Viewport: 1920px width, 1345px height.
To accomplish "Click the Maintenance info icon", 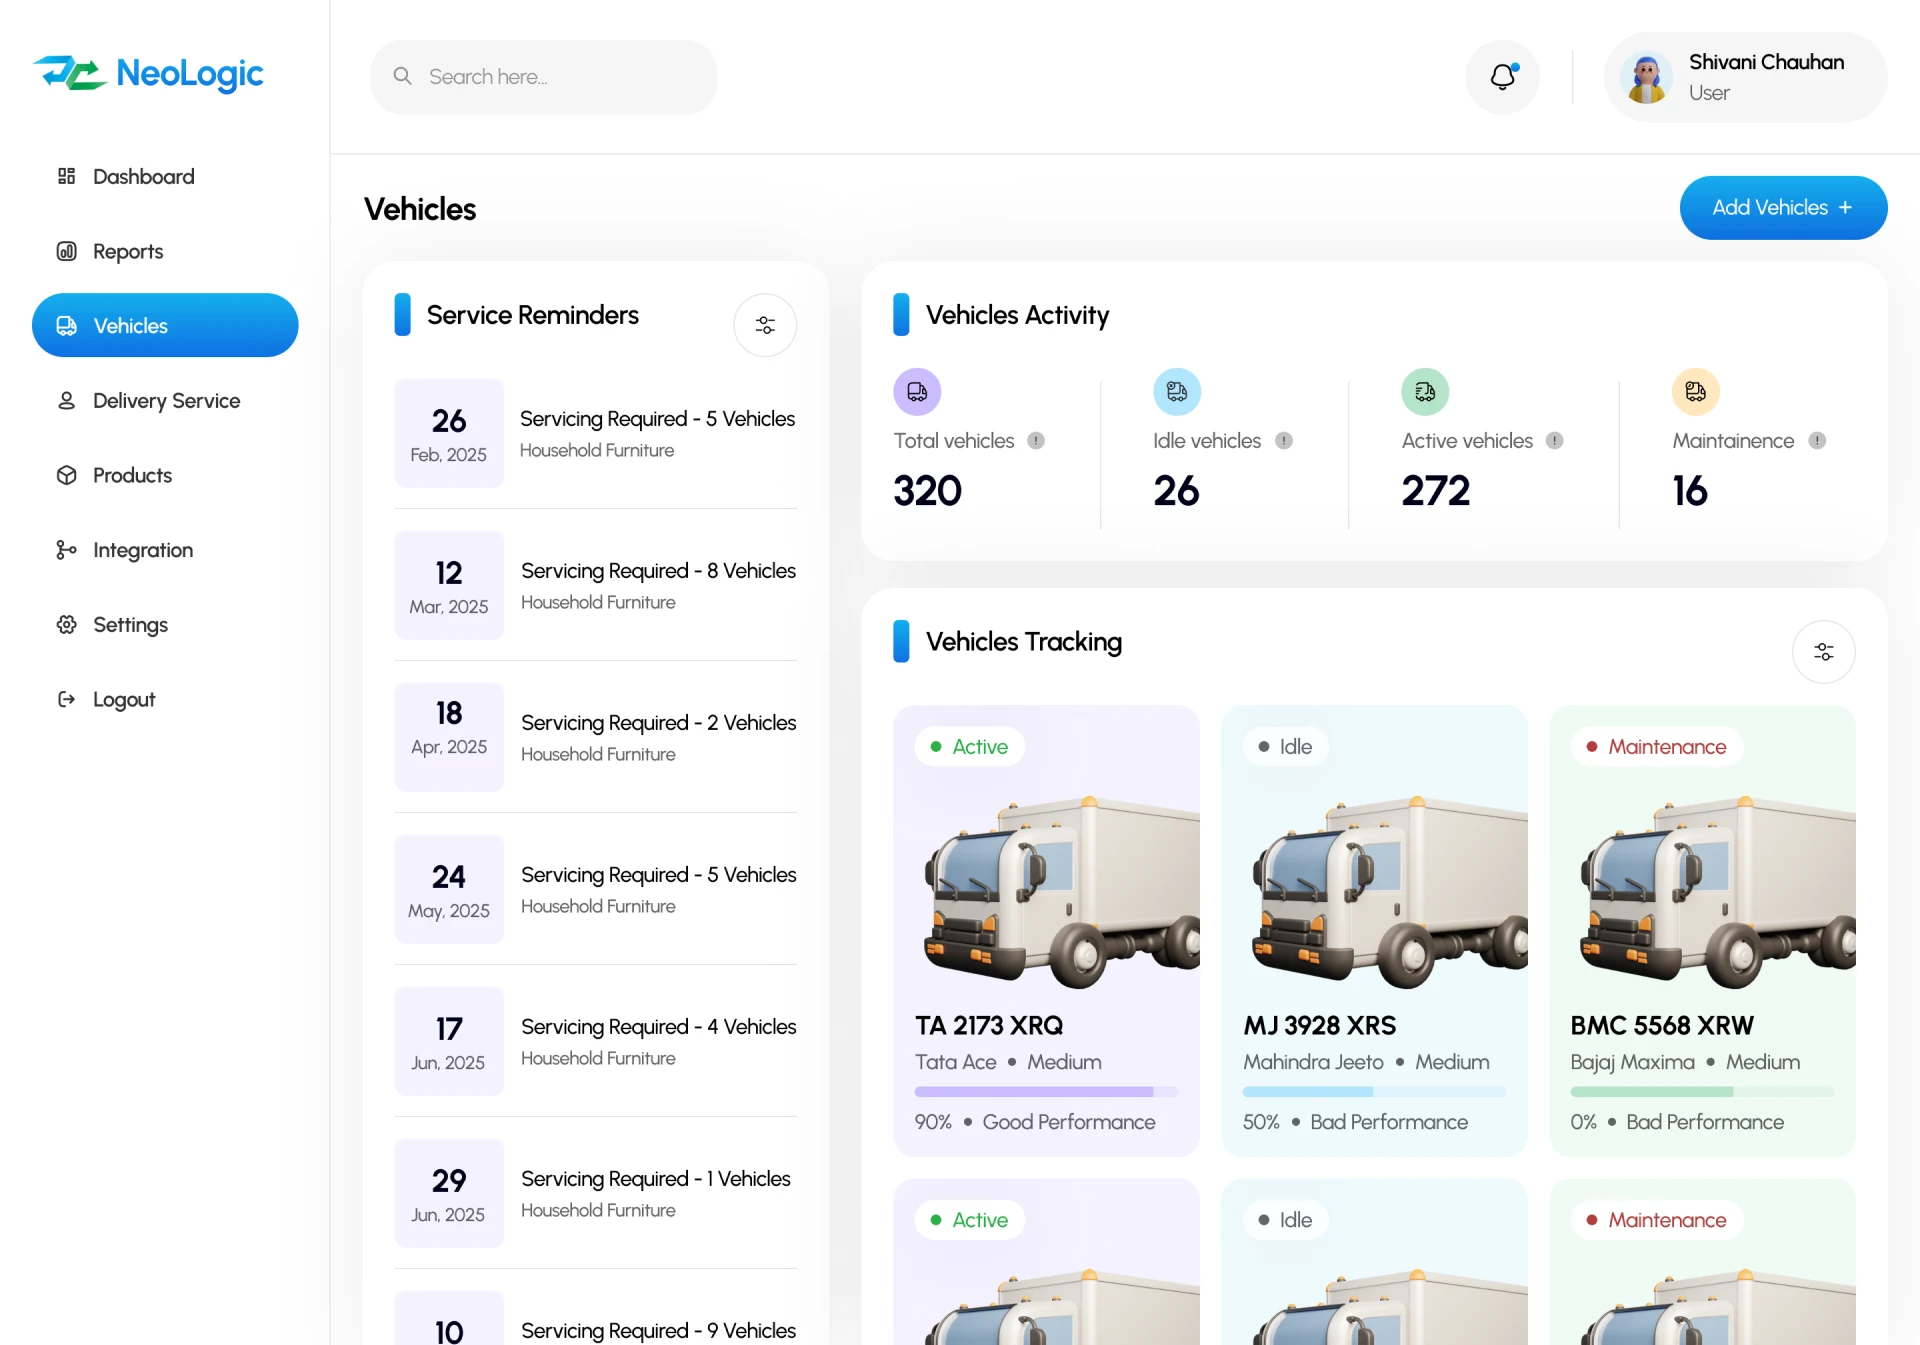I will [1818, 440].
